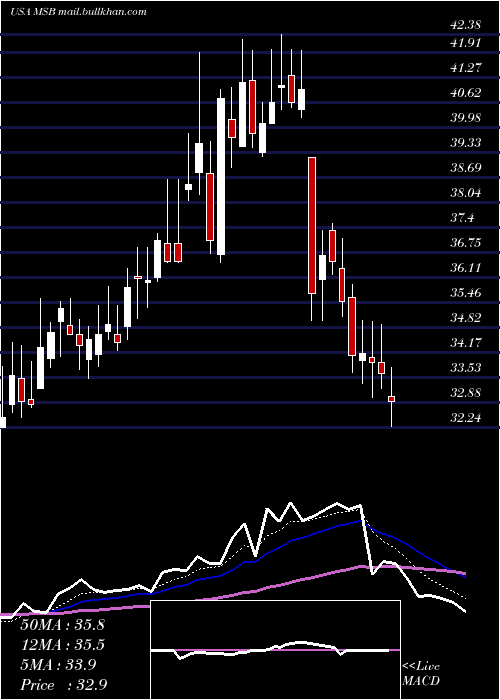This screenshot has width=500, height=700.
Task: Select the 39.33 price axis label
Action: (466, 143)
